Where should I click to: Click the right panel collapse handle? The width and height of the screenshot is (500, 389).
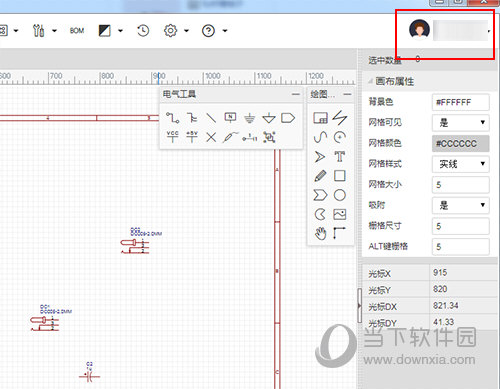tap(360, 305)
